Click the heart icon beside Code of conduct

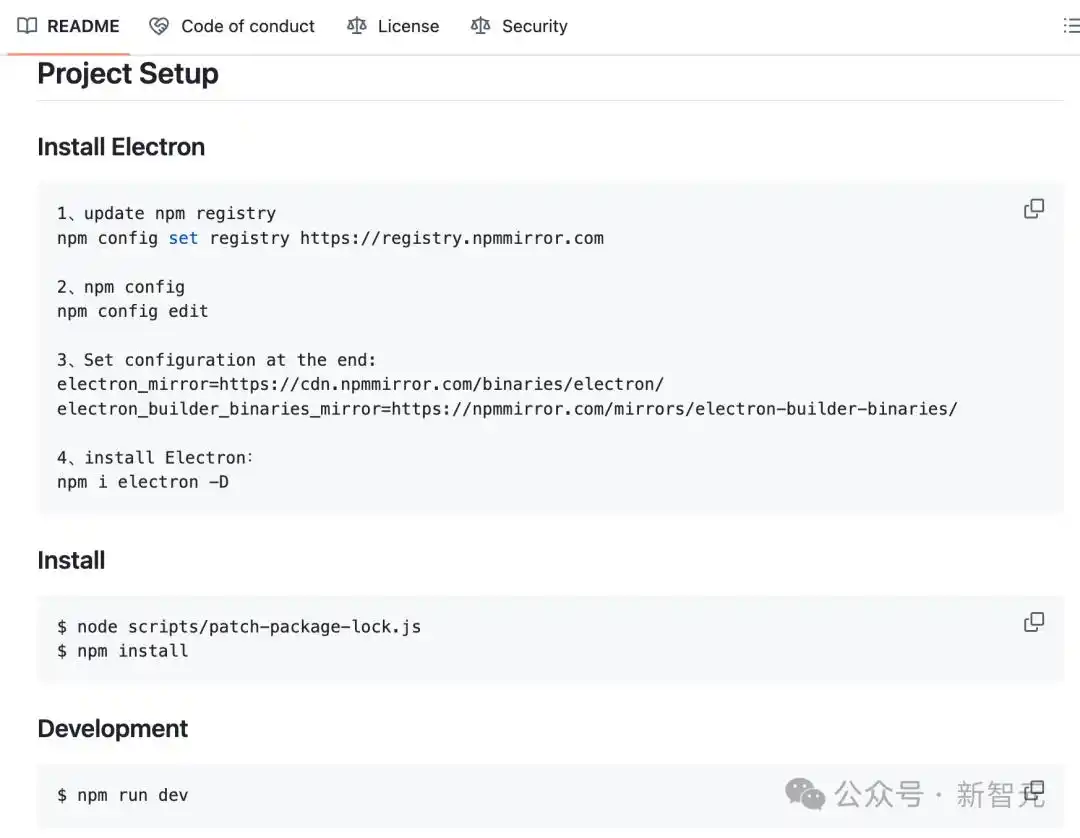(159, 26)
